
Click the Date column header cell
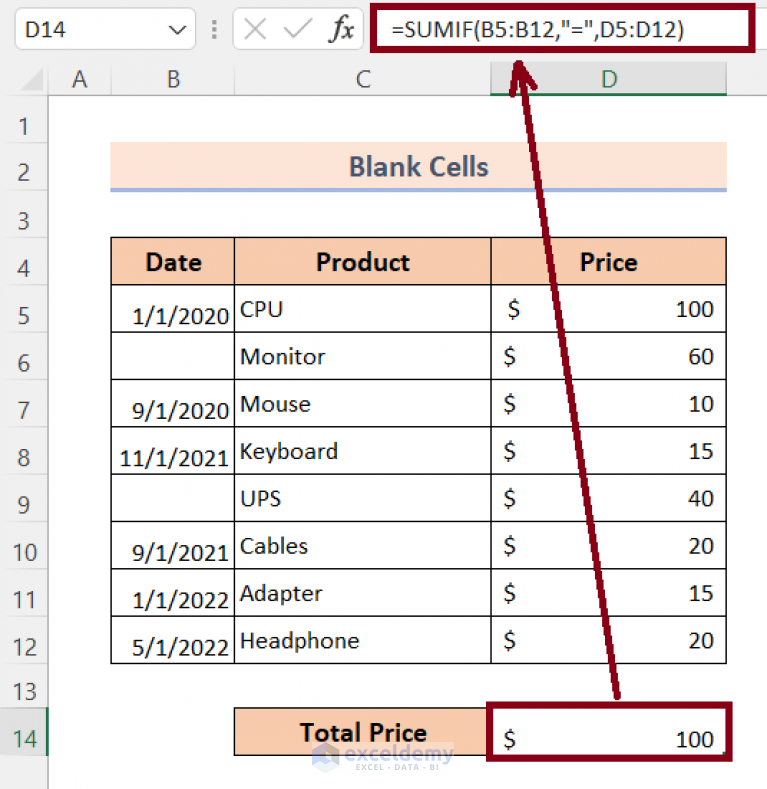click(173, 262)
